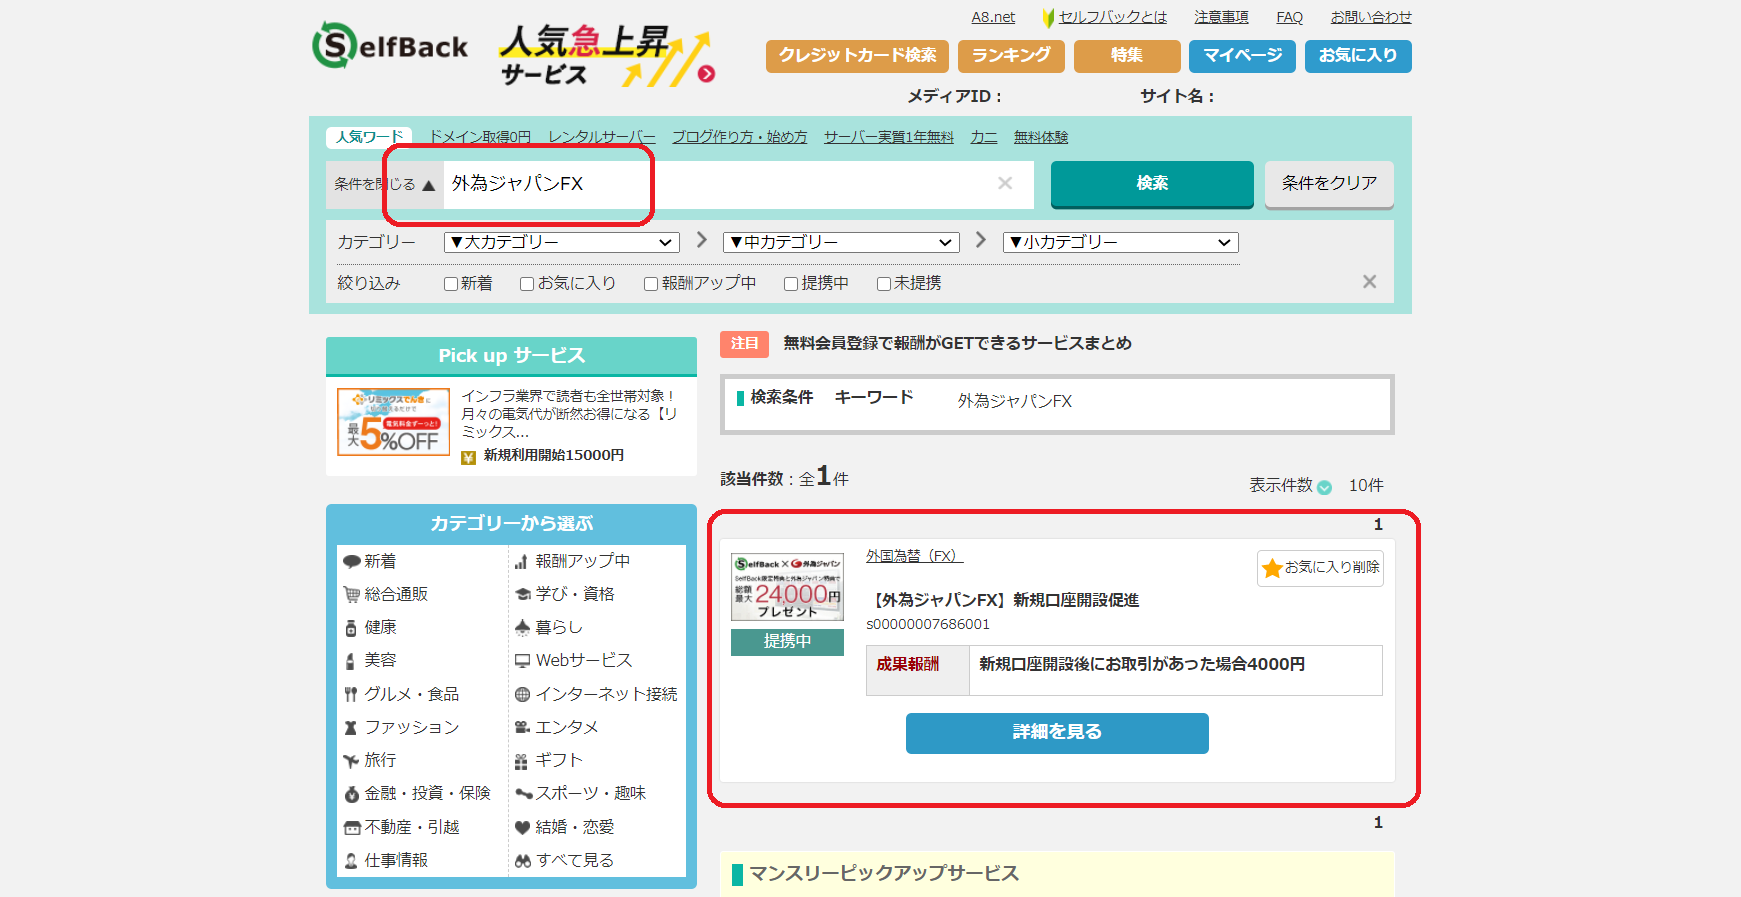Screen dimensions: 1741x897
Task: Click the 詳細を見る button
Action: pos(1057,733)
